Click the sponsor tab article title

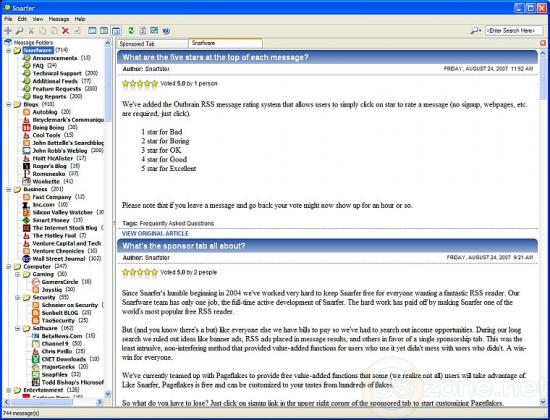click(183, 246)
